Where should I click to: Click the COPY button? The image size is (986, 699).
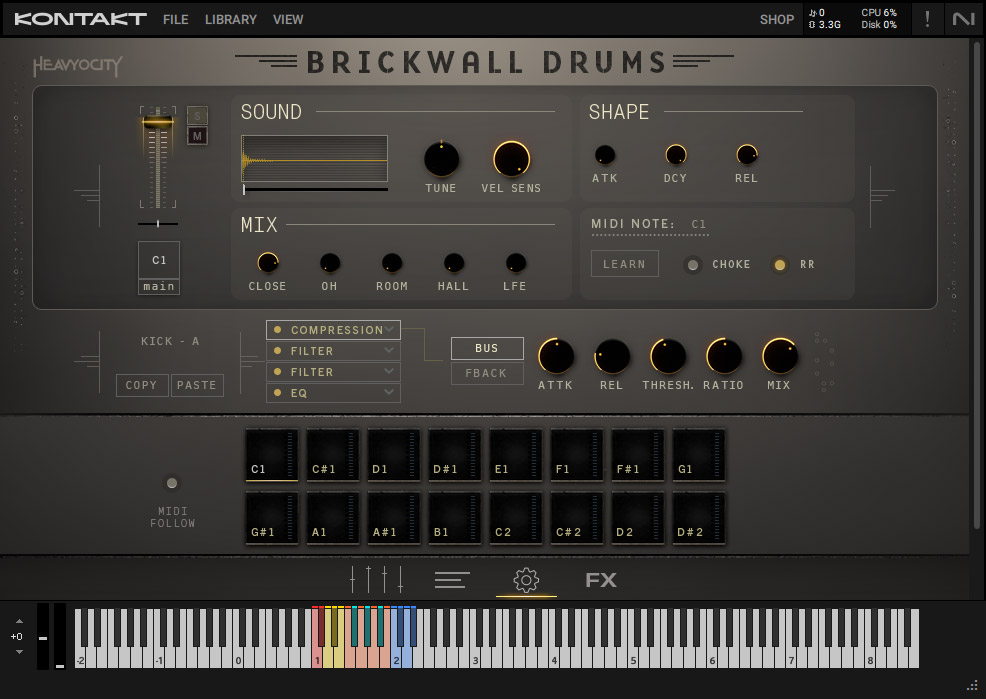pos(141,385)
